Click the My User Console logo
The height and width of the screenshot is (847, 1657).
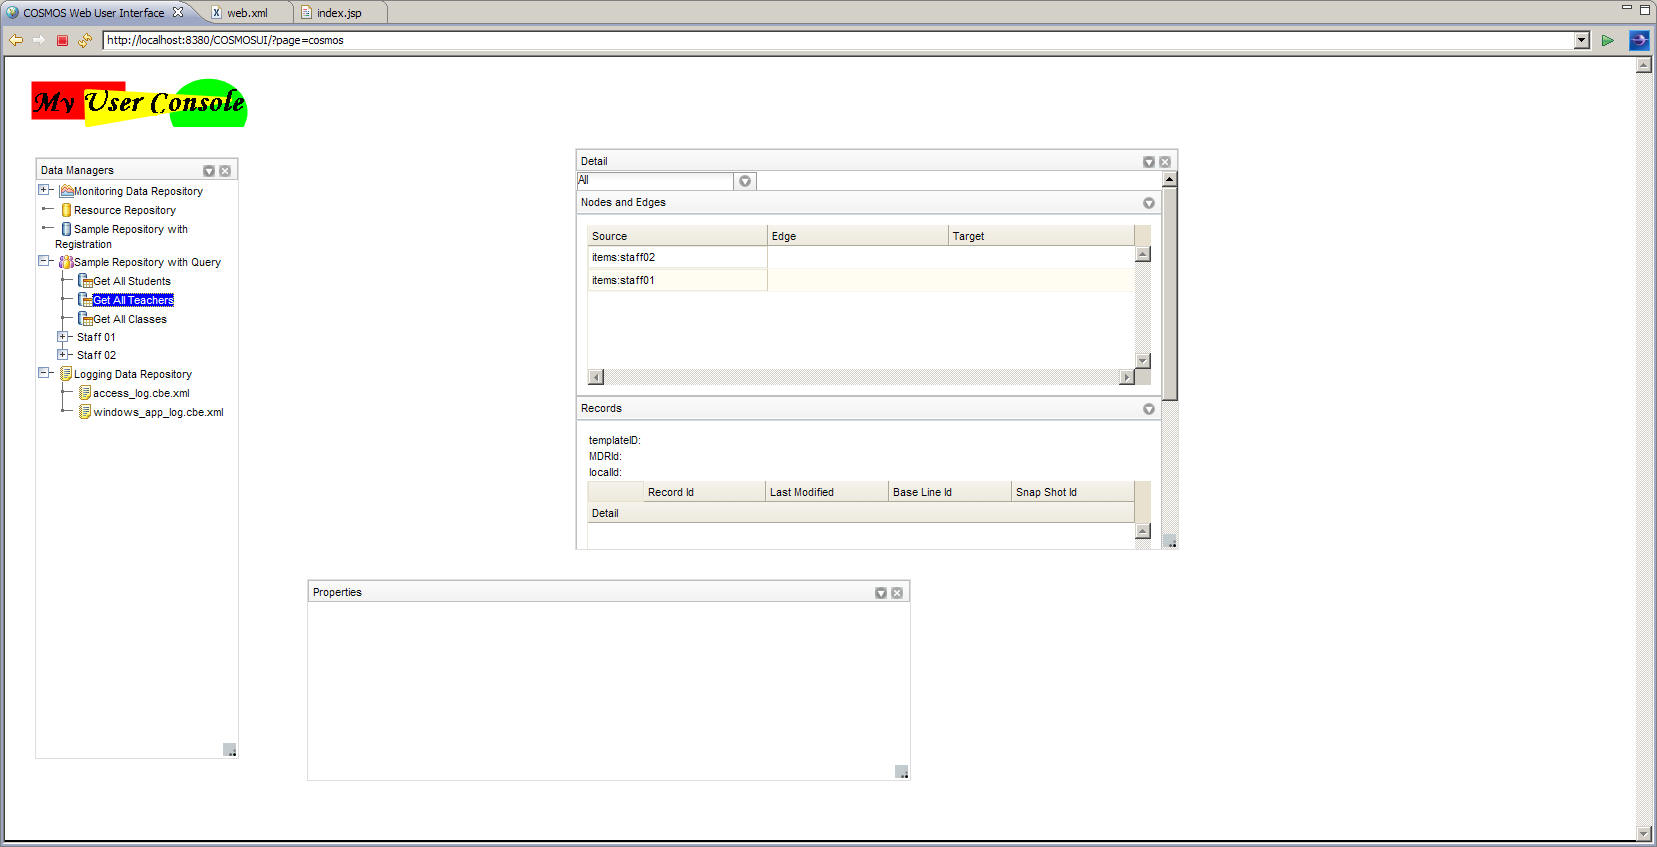click(x=139, y=103)
